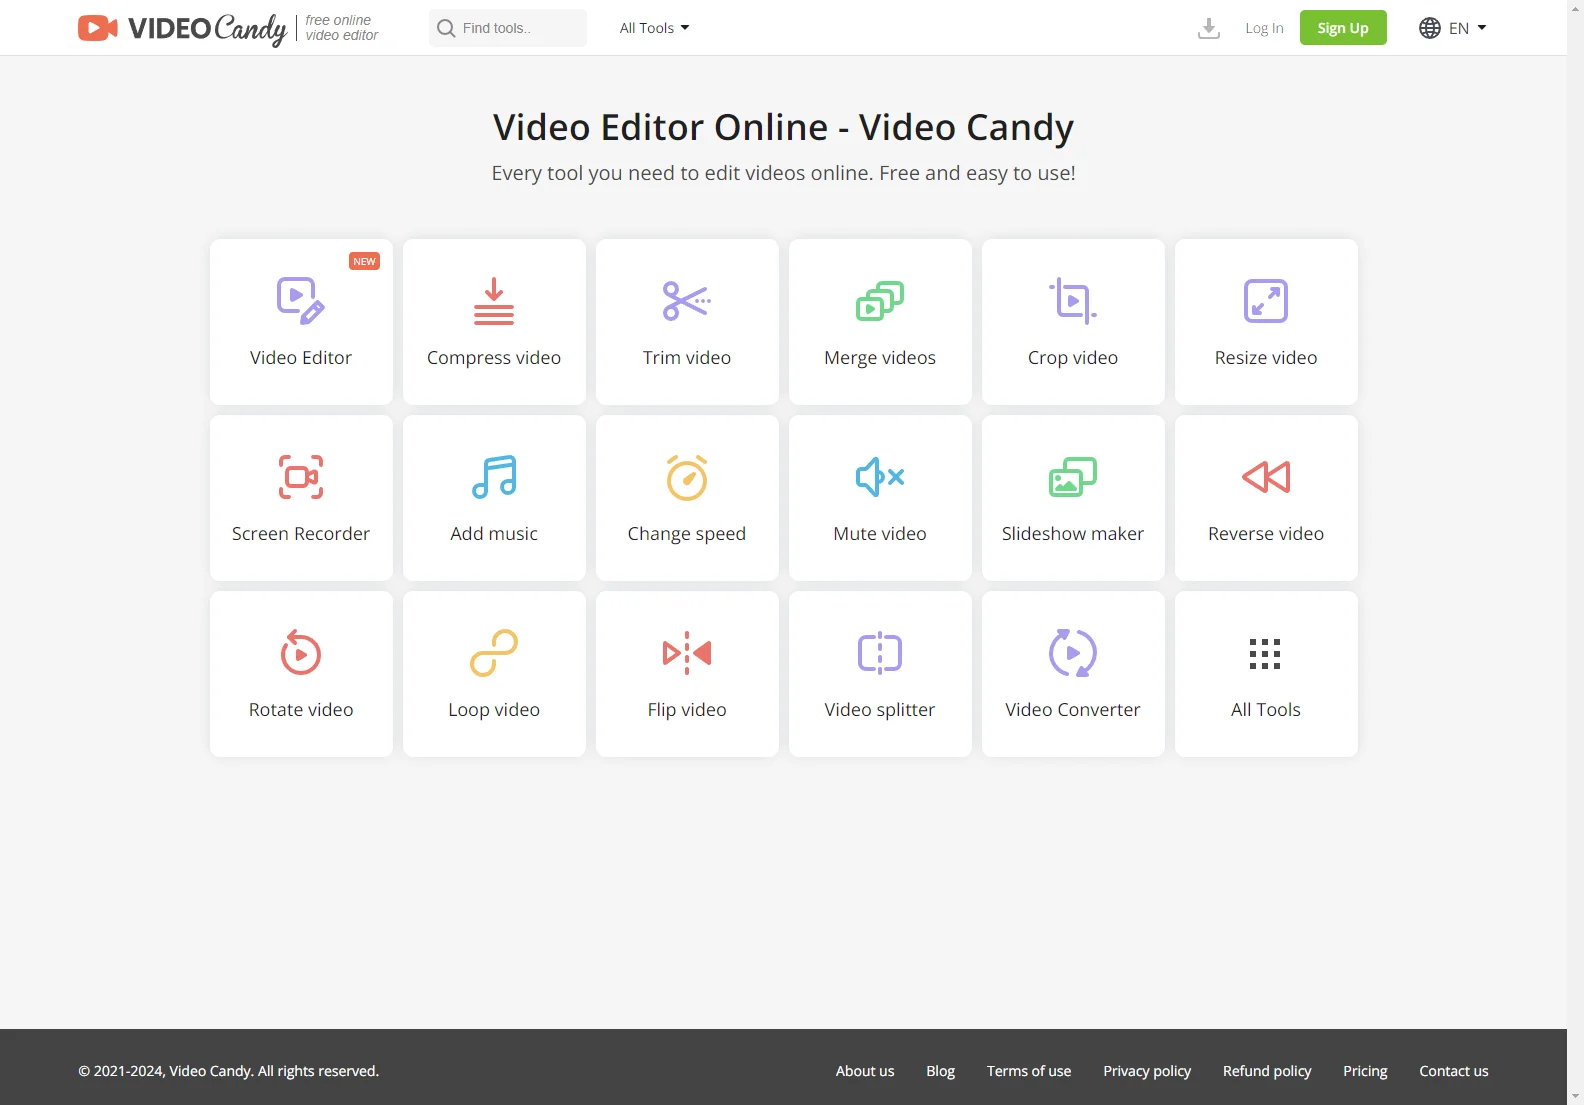Select the Trim video scissors icon
This screenshot has height=1105, width=1584.
[687, 301]
